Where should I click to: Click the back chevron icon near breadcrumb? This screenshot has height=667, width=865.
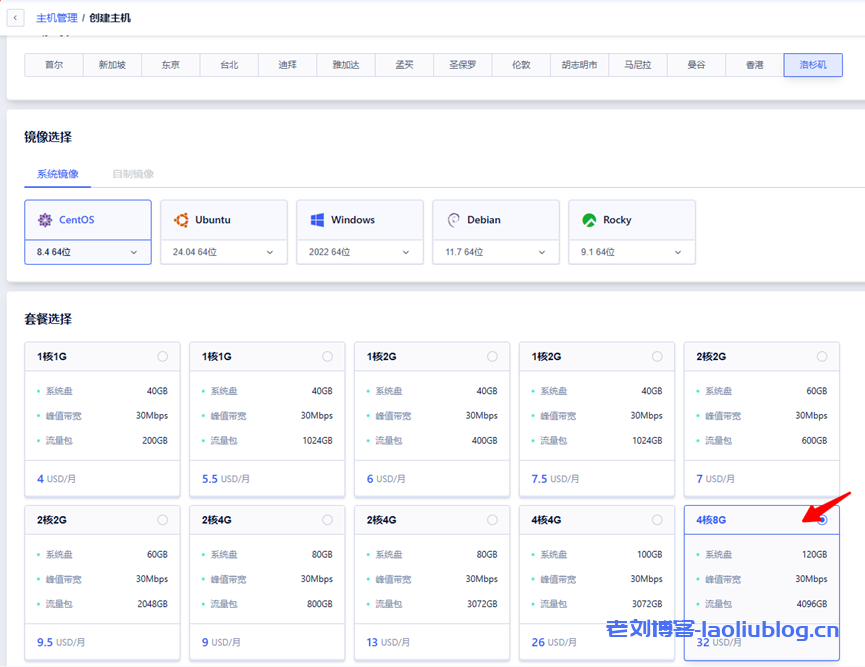pyautogui.click(x=14, y=17)
